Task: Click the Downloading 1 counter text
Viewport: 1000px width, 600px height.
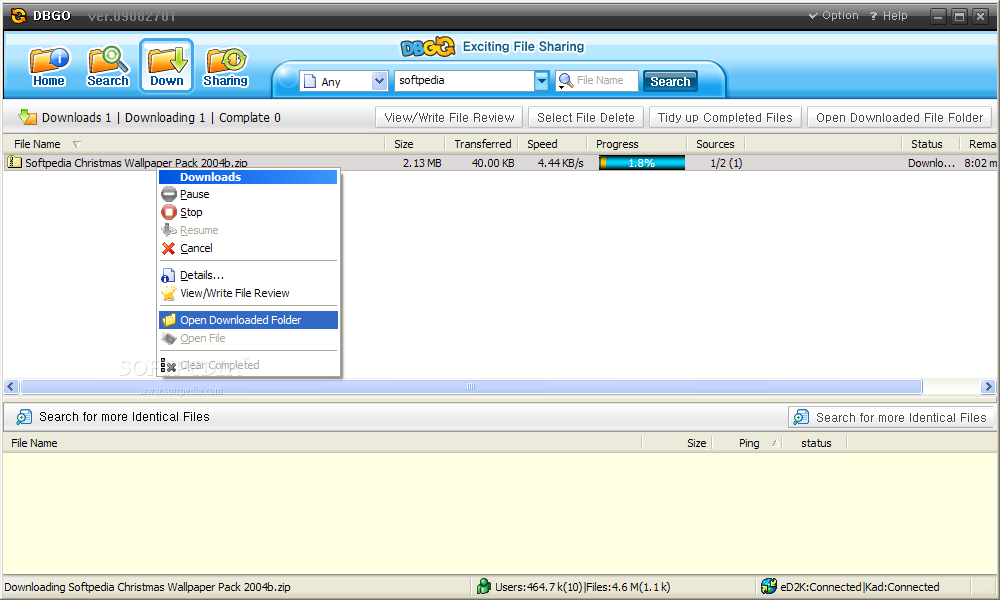Action: coord(165,117)
